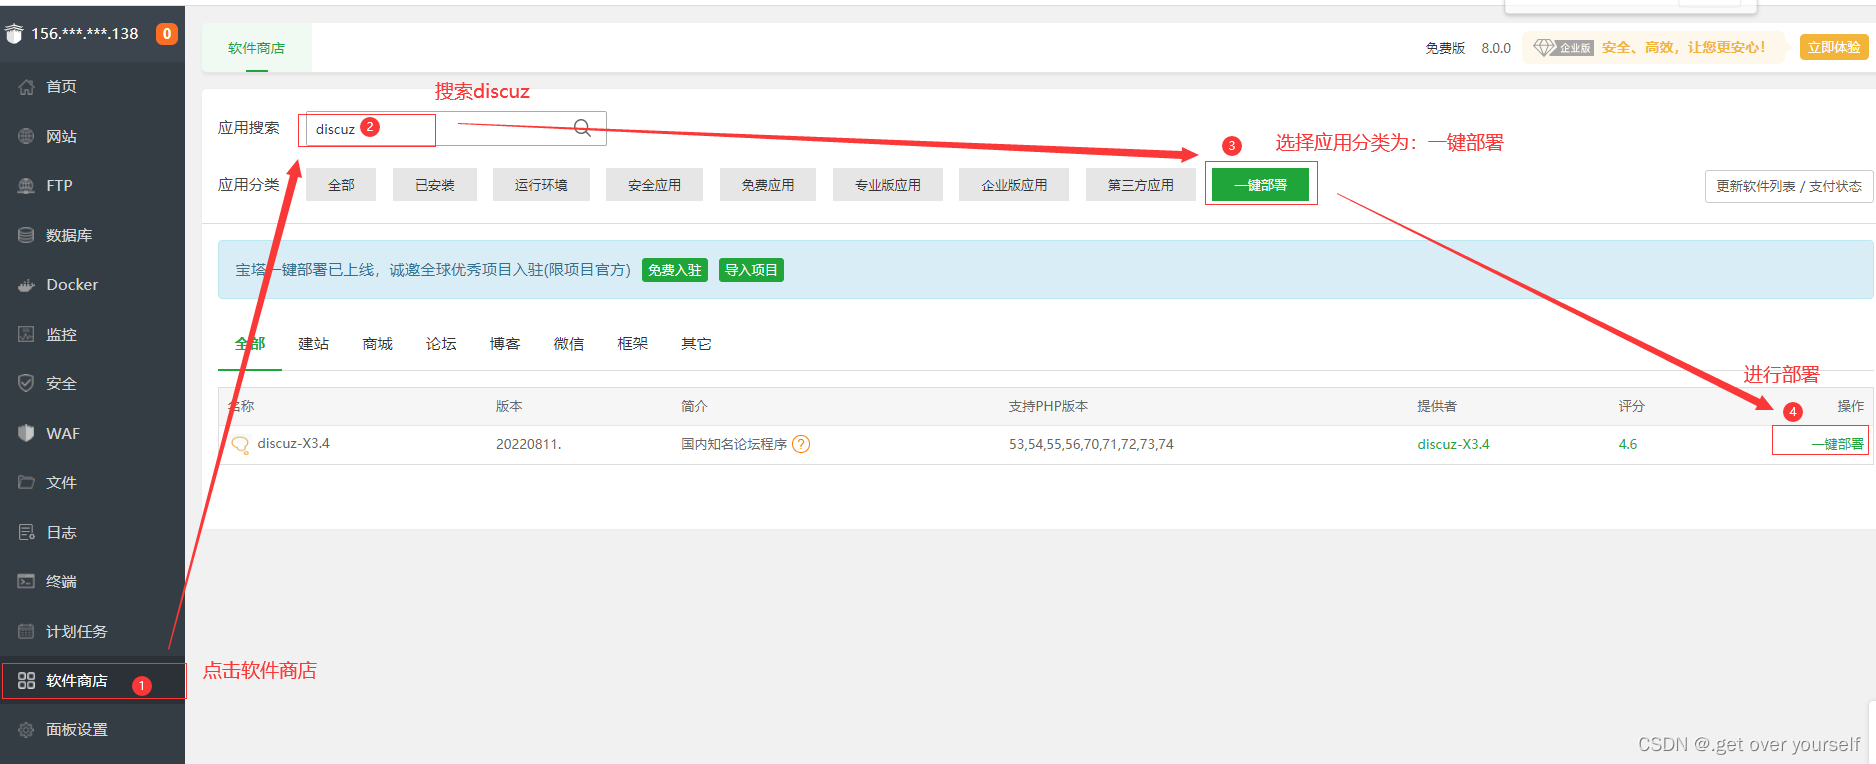Open the Docker whale icon
The width and height of the screenshot is (1876, 764).
(26, 285)
